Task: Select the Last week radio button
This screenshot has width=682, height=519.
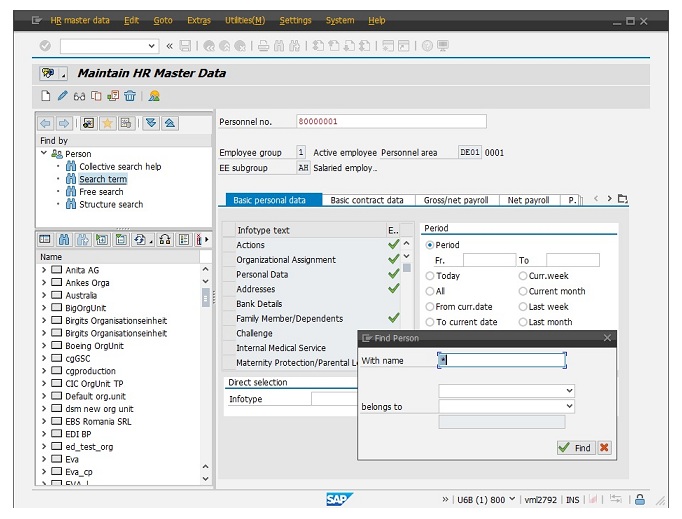Action: point(523,307)
